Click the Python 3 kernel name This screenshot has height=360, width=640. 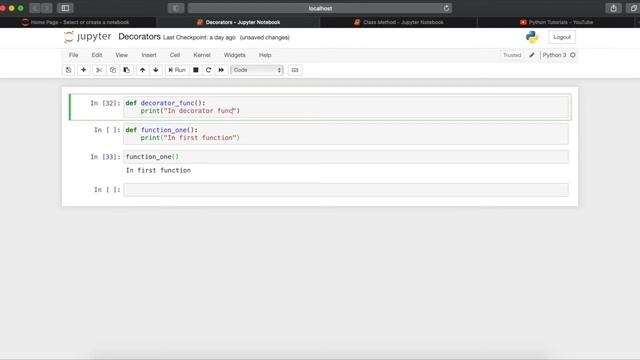point(554,55)
